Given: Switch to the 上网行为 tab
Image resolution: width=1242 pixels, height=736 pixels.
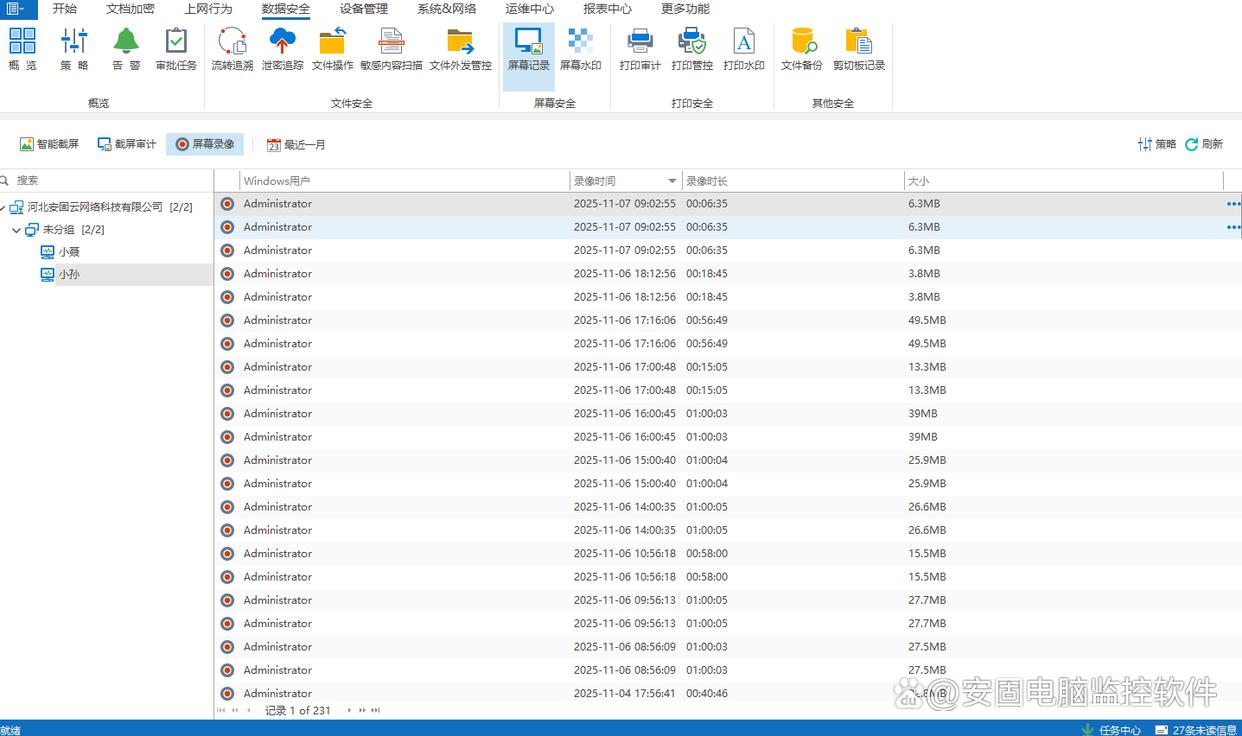Looking at the screenshot, I should (x=208, y=9).
